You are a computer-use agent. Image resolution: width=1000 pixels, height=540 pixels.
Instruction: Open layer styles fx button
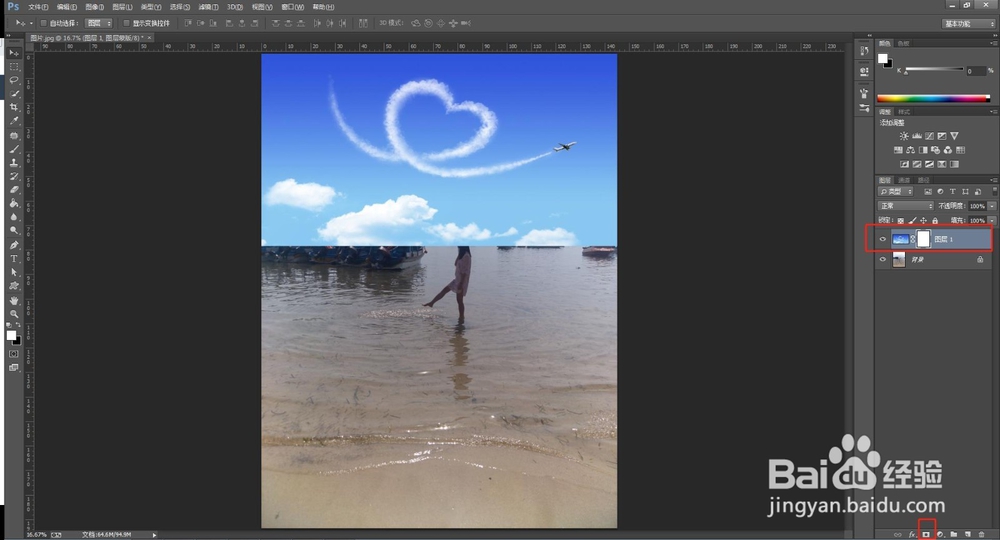click(x=912, y=534)
